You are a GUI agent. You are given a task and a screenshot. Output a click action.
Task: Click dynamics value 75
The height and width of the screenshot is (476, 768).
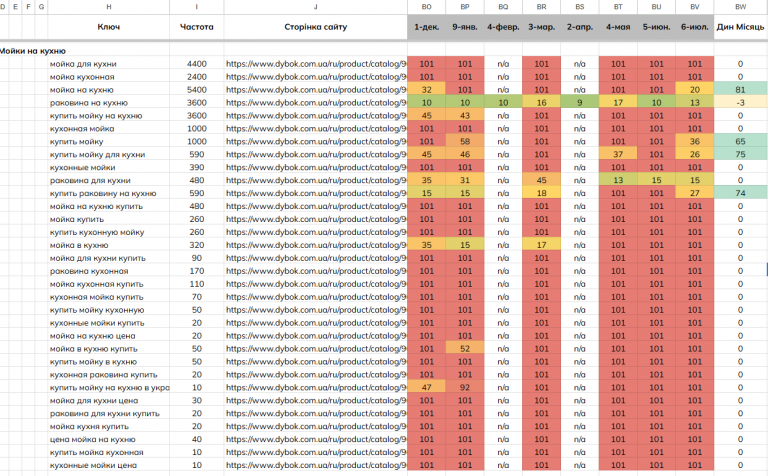[741, 154]
